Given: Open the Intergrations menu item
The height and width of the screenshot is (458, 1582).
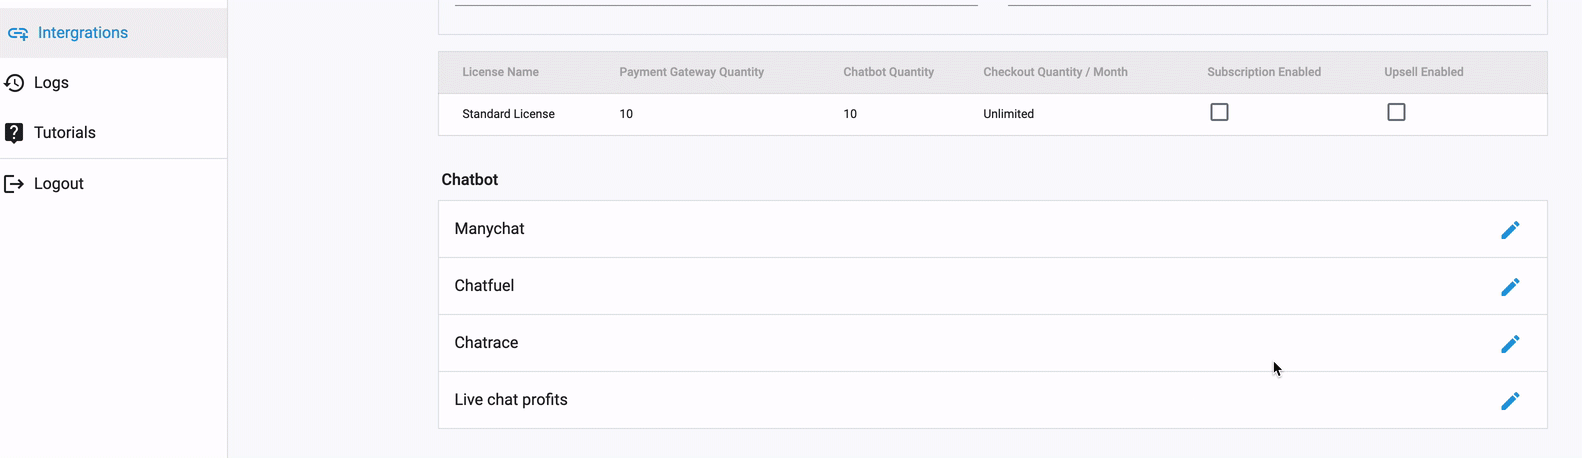Looking at the screenshot, I should 83,33.
